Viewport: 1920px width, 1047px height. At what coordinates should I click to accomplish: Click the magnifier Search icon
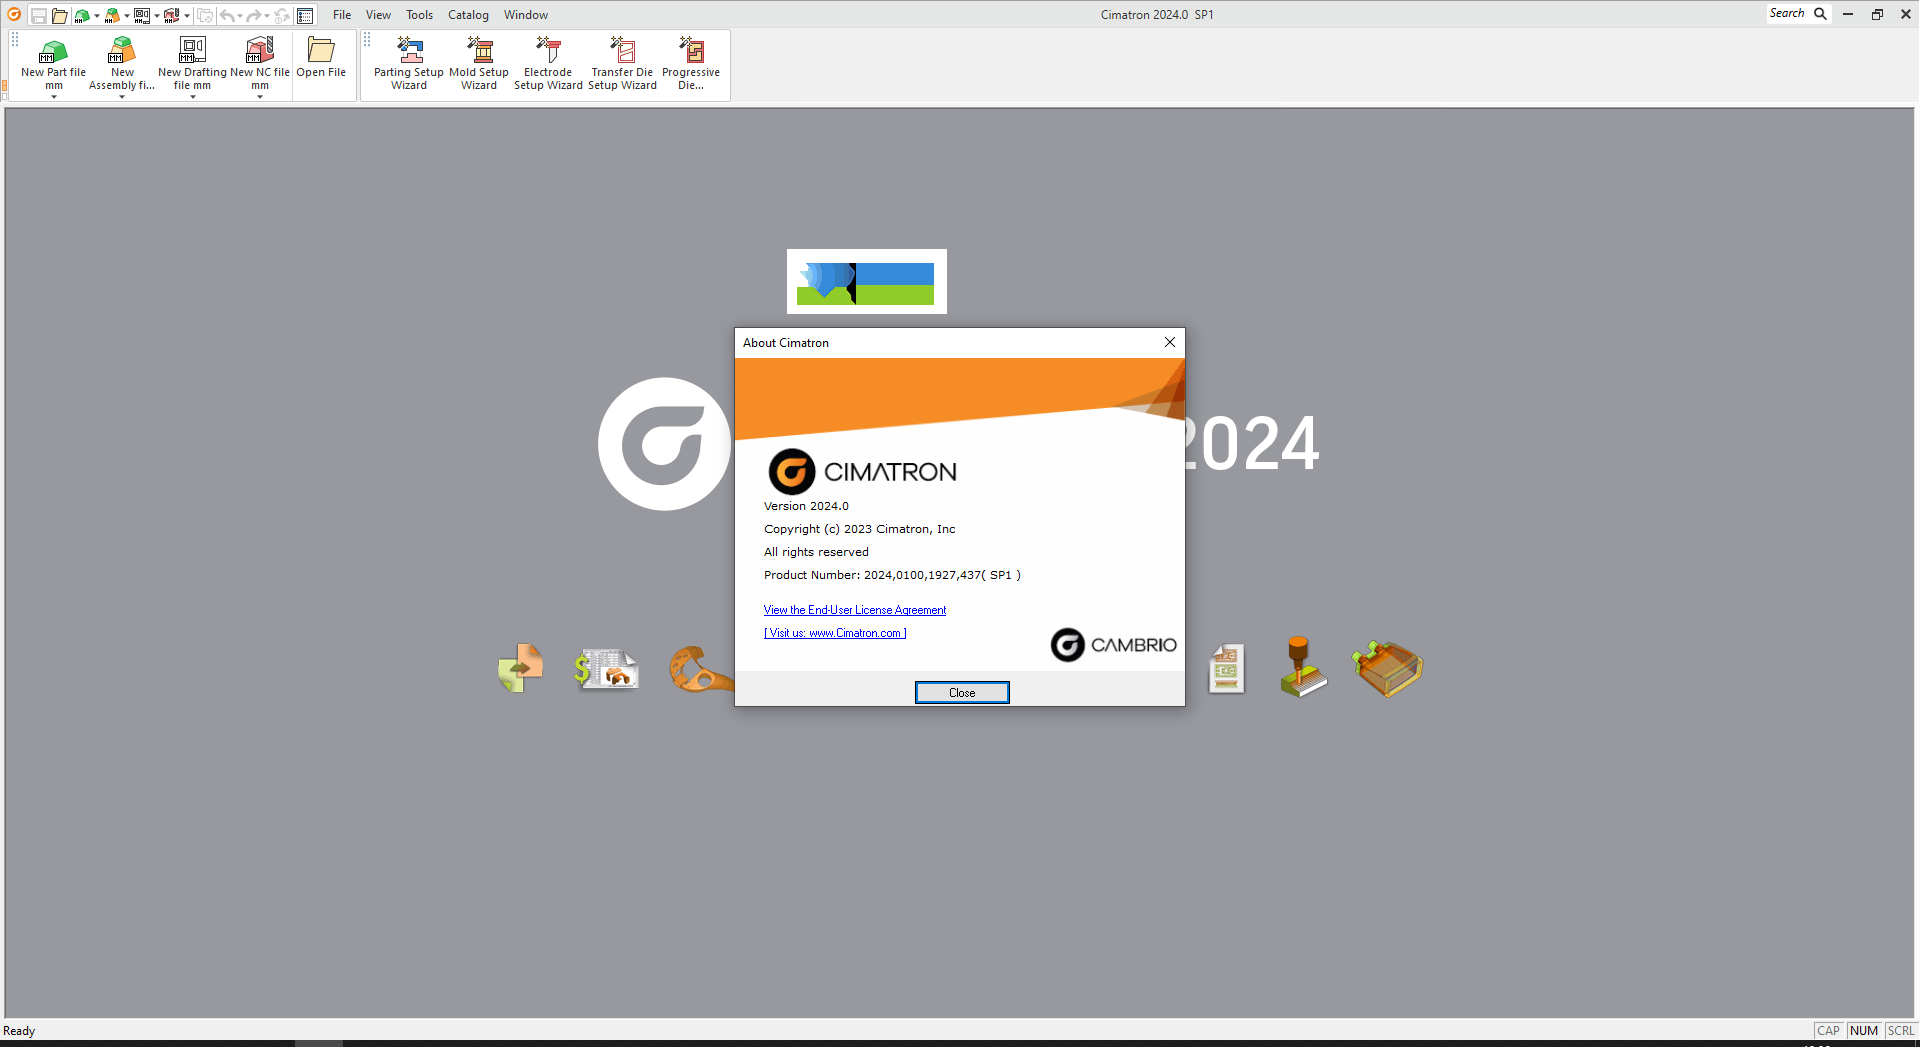1820,14
